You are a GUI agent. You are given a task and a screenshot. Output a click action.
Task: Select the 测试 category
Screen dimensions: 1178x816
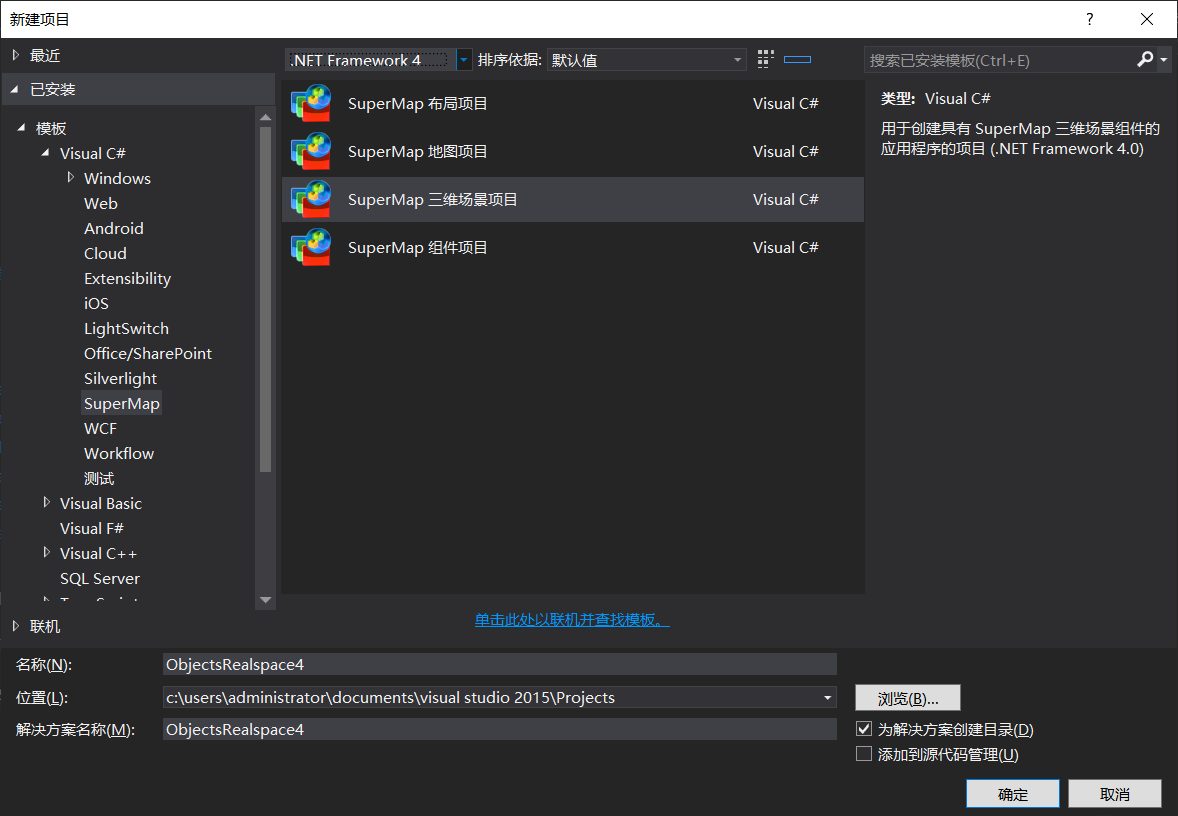[x=99, y=478]
